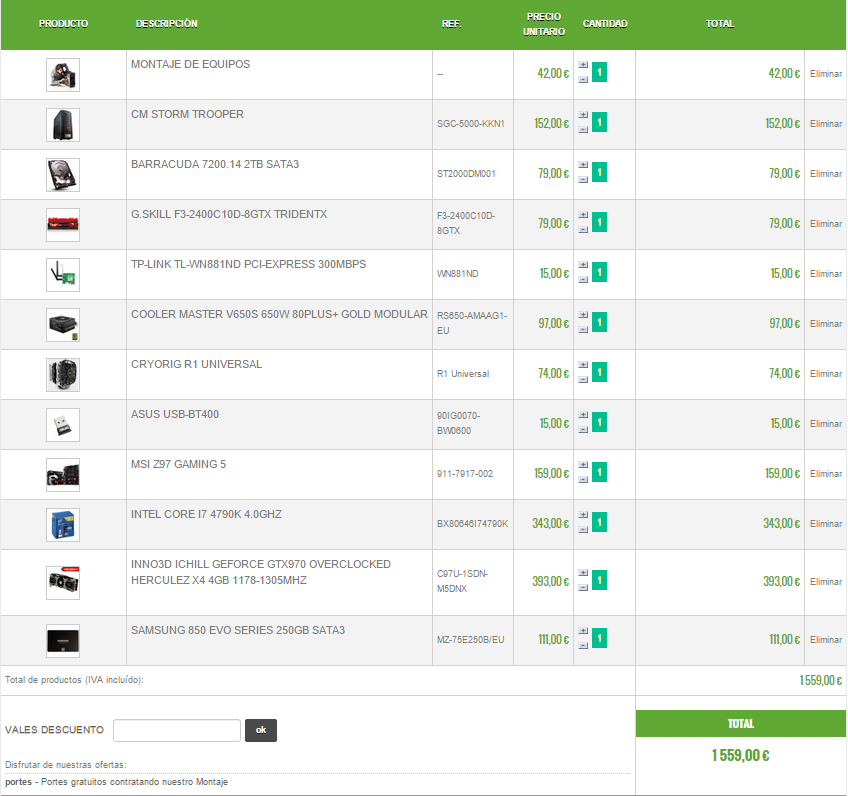This screenshot has width=848, height=796.
Task: Remove MSI Z97 GAMING 5 via Eliminar
Action: coord(826,474)
